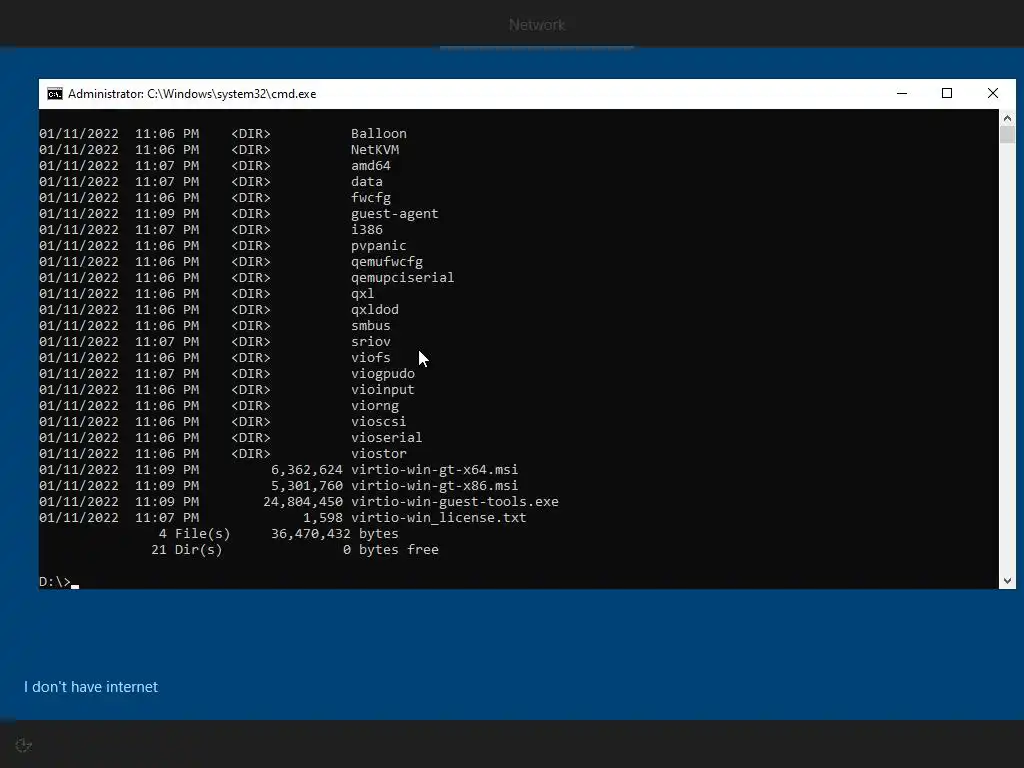Click the qemufwcfg directory name
This screenshot has width=1024, height=768.
387,261
